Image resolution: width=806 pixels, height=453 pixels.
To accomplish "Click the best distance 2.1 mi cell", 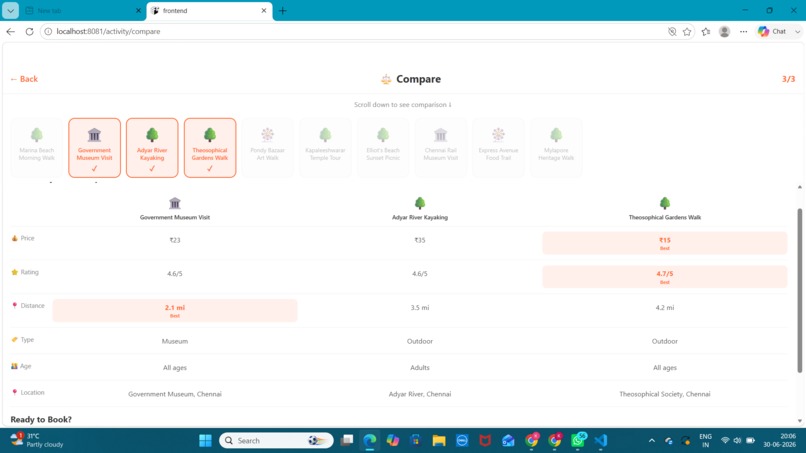I will point(175,311).
